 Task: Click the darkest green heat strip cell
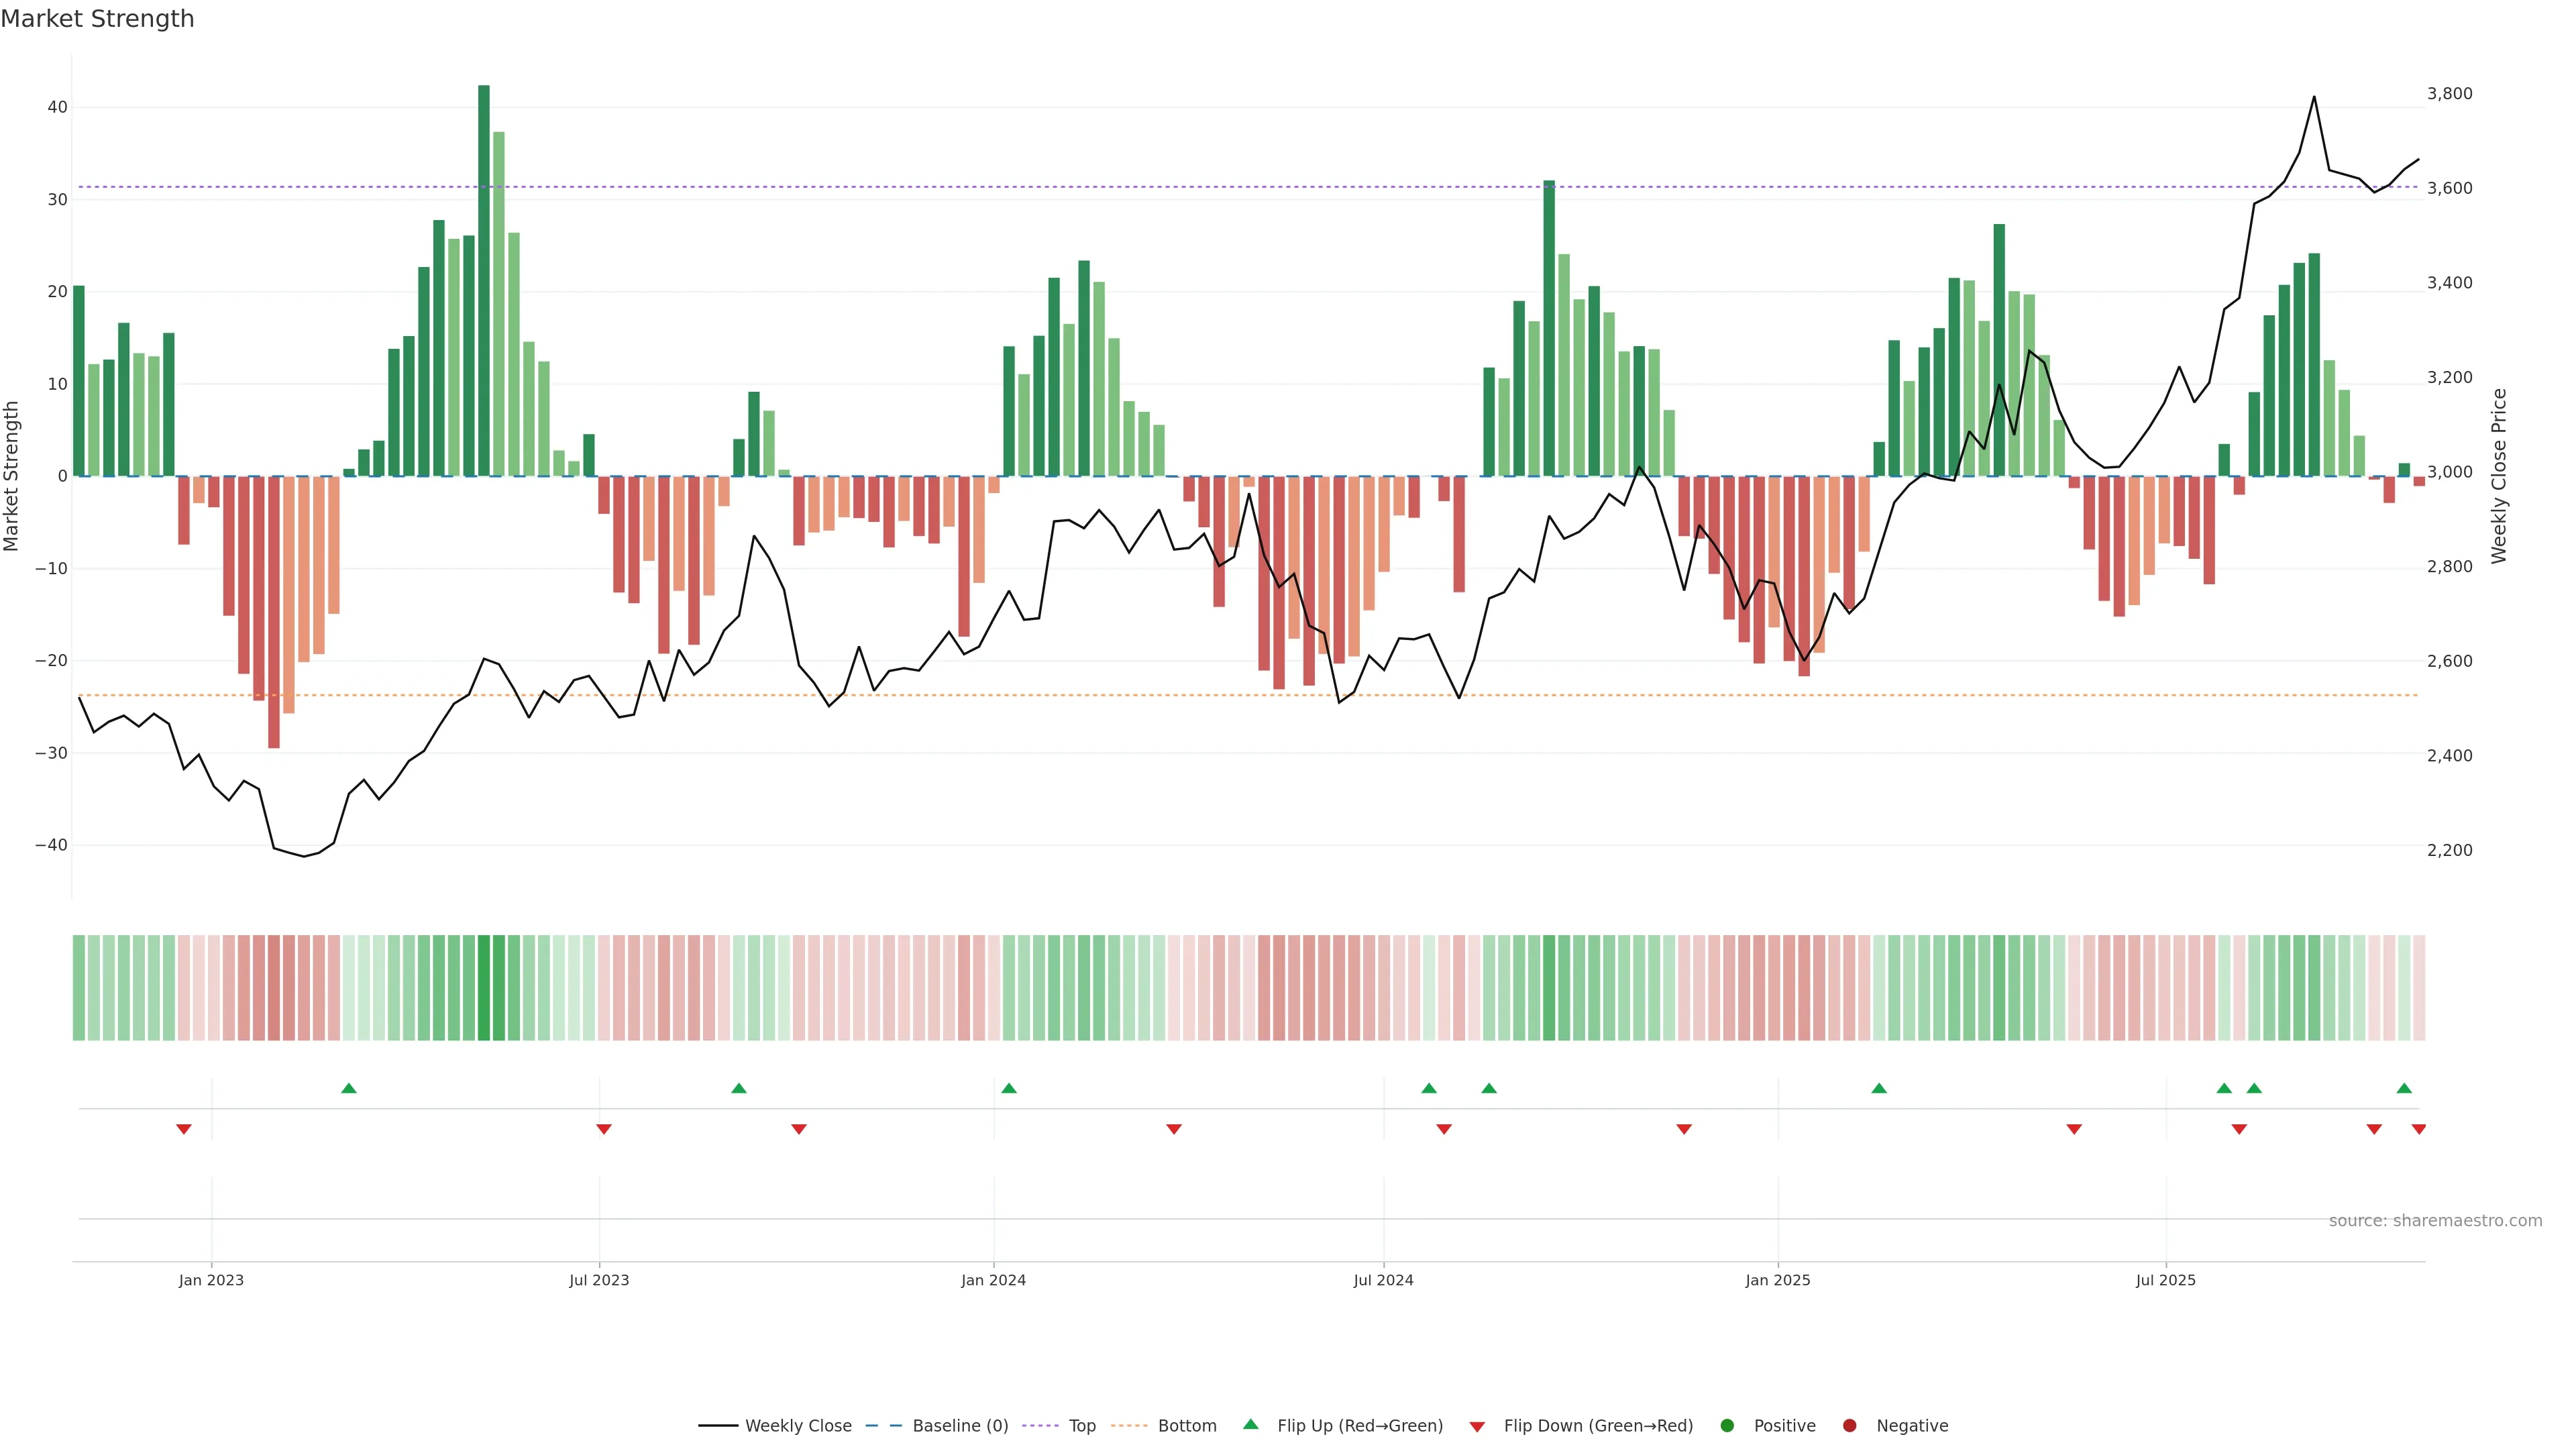tap(484, 987)
